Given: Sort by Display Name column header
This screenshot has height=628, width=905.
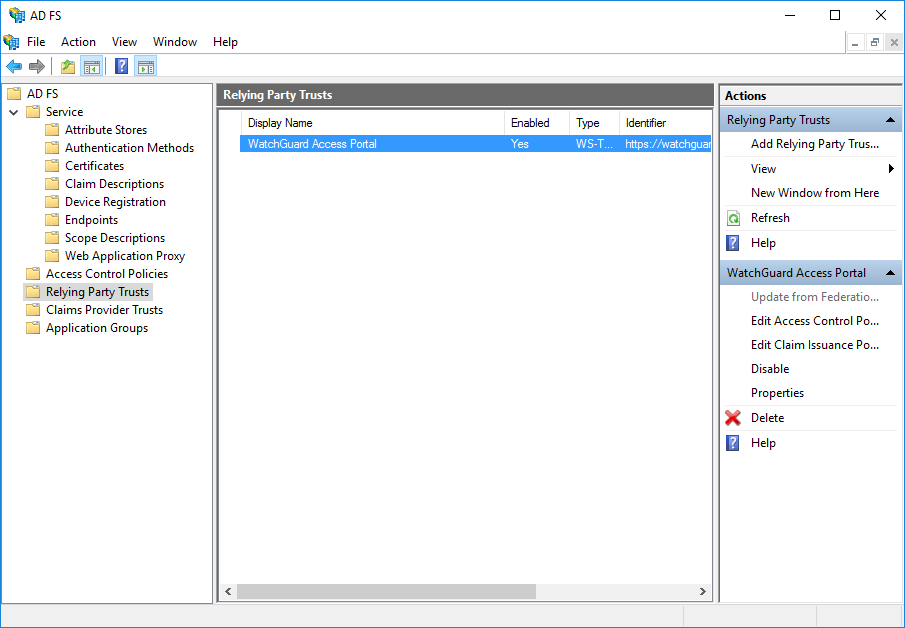Looking at the screenshot, I should [373, 123].
